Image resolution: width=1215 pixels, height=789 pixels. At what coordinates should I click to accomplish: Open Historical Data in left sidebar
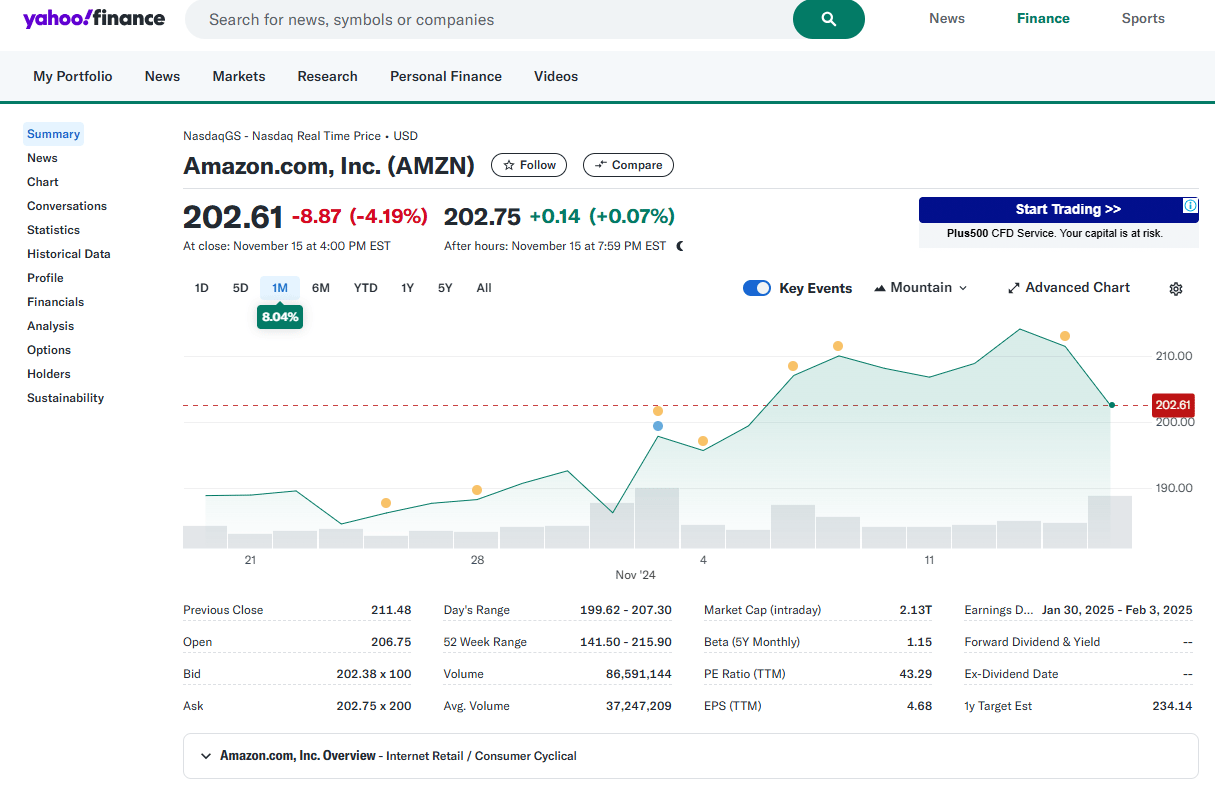point(69,254)
